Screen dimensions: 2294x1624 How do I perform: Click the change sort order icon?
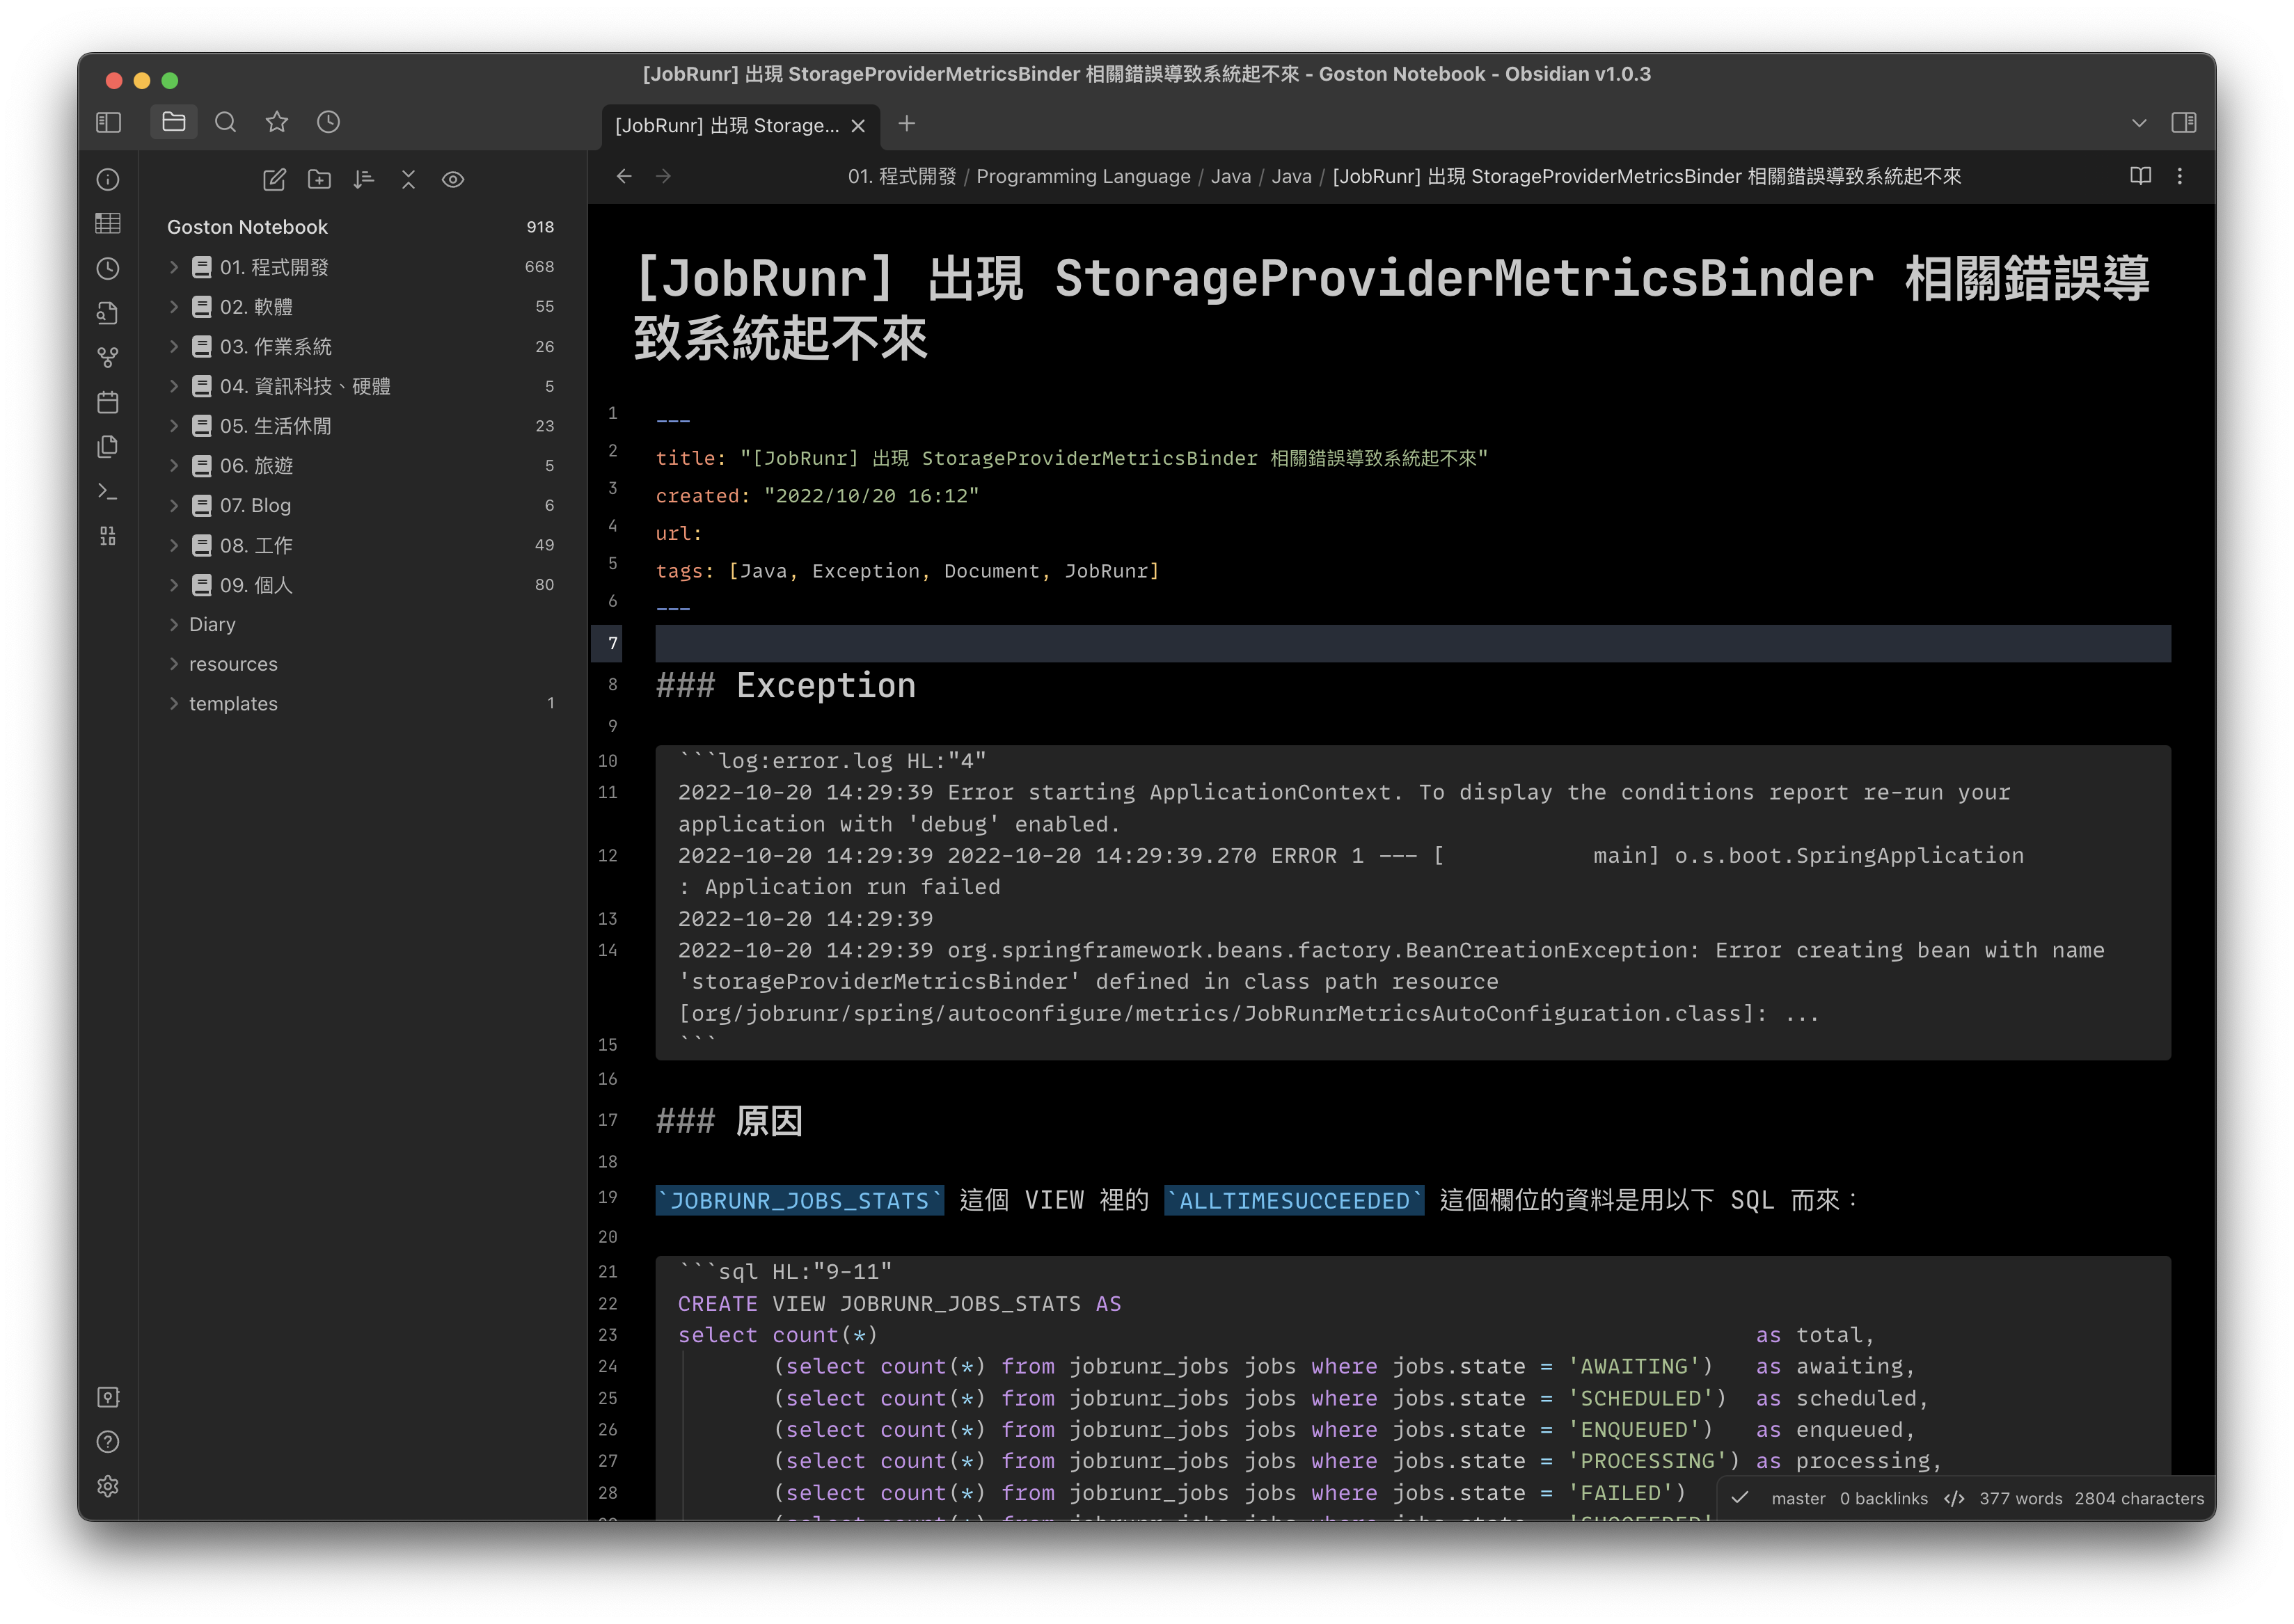364,179
